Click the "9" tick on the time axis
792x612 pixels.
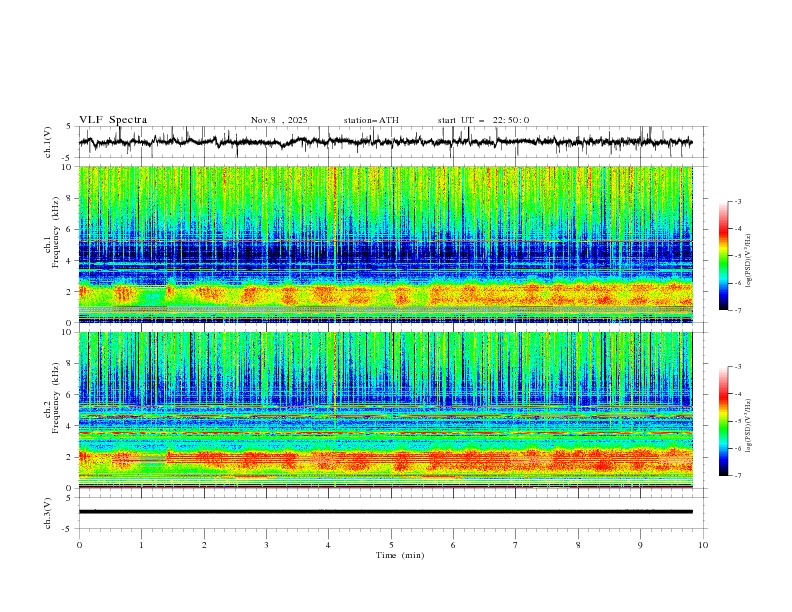click(x=640, y=545)
